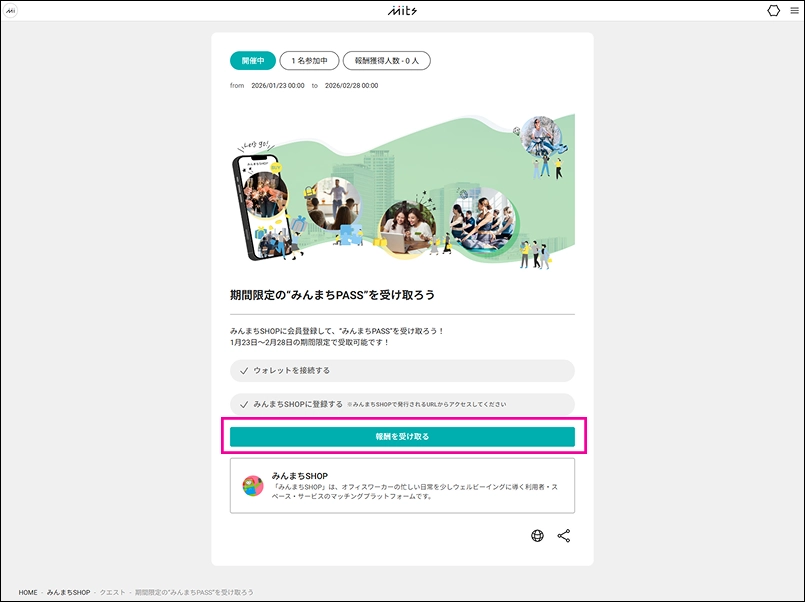Go to HOME in the breadcrumb

pos(28,592)
